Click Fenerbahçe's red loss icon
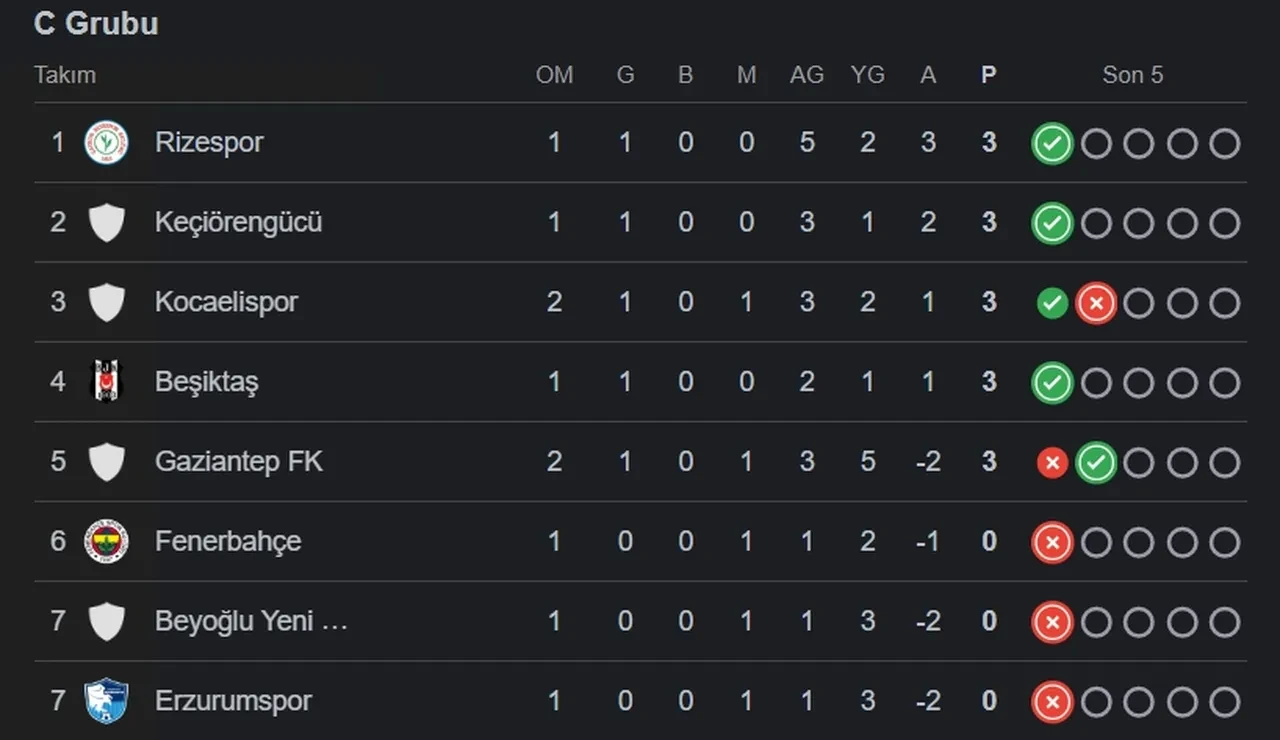1280x740 pixels. (1052, 543)
